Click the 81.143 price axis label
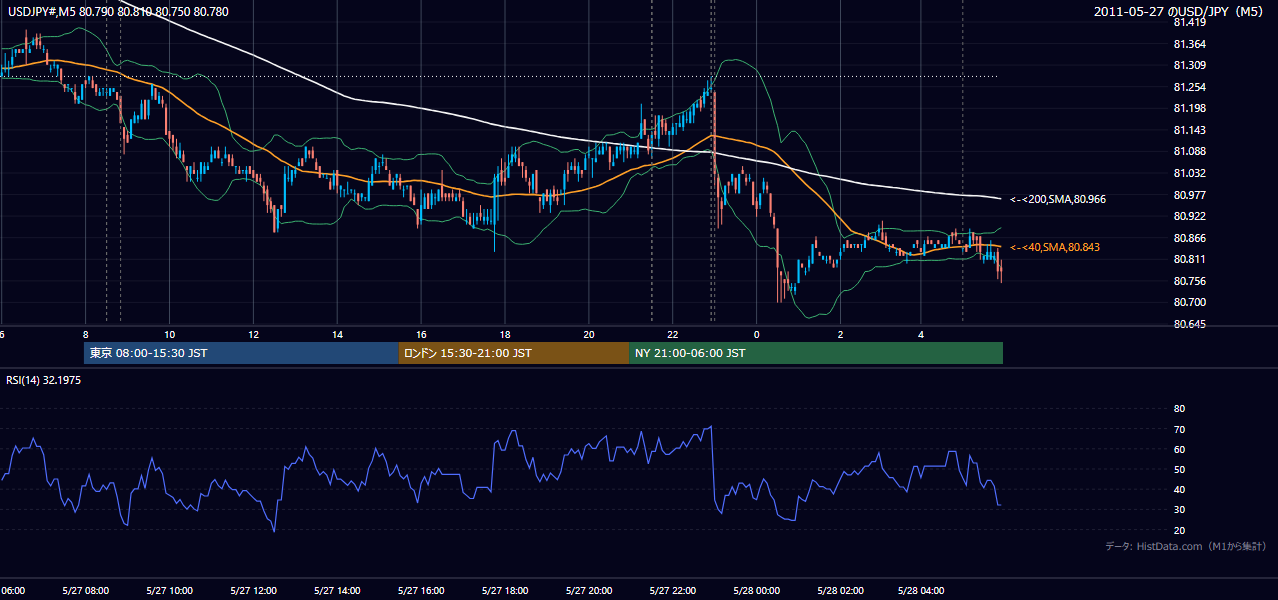This screenshot has width=1278, height=600. [x=1190, y=130]
